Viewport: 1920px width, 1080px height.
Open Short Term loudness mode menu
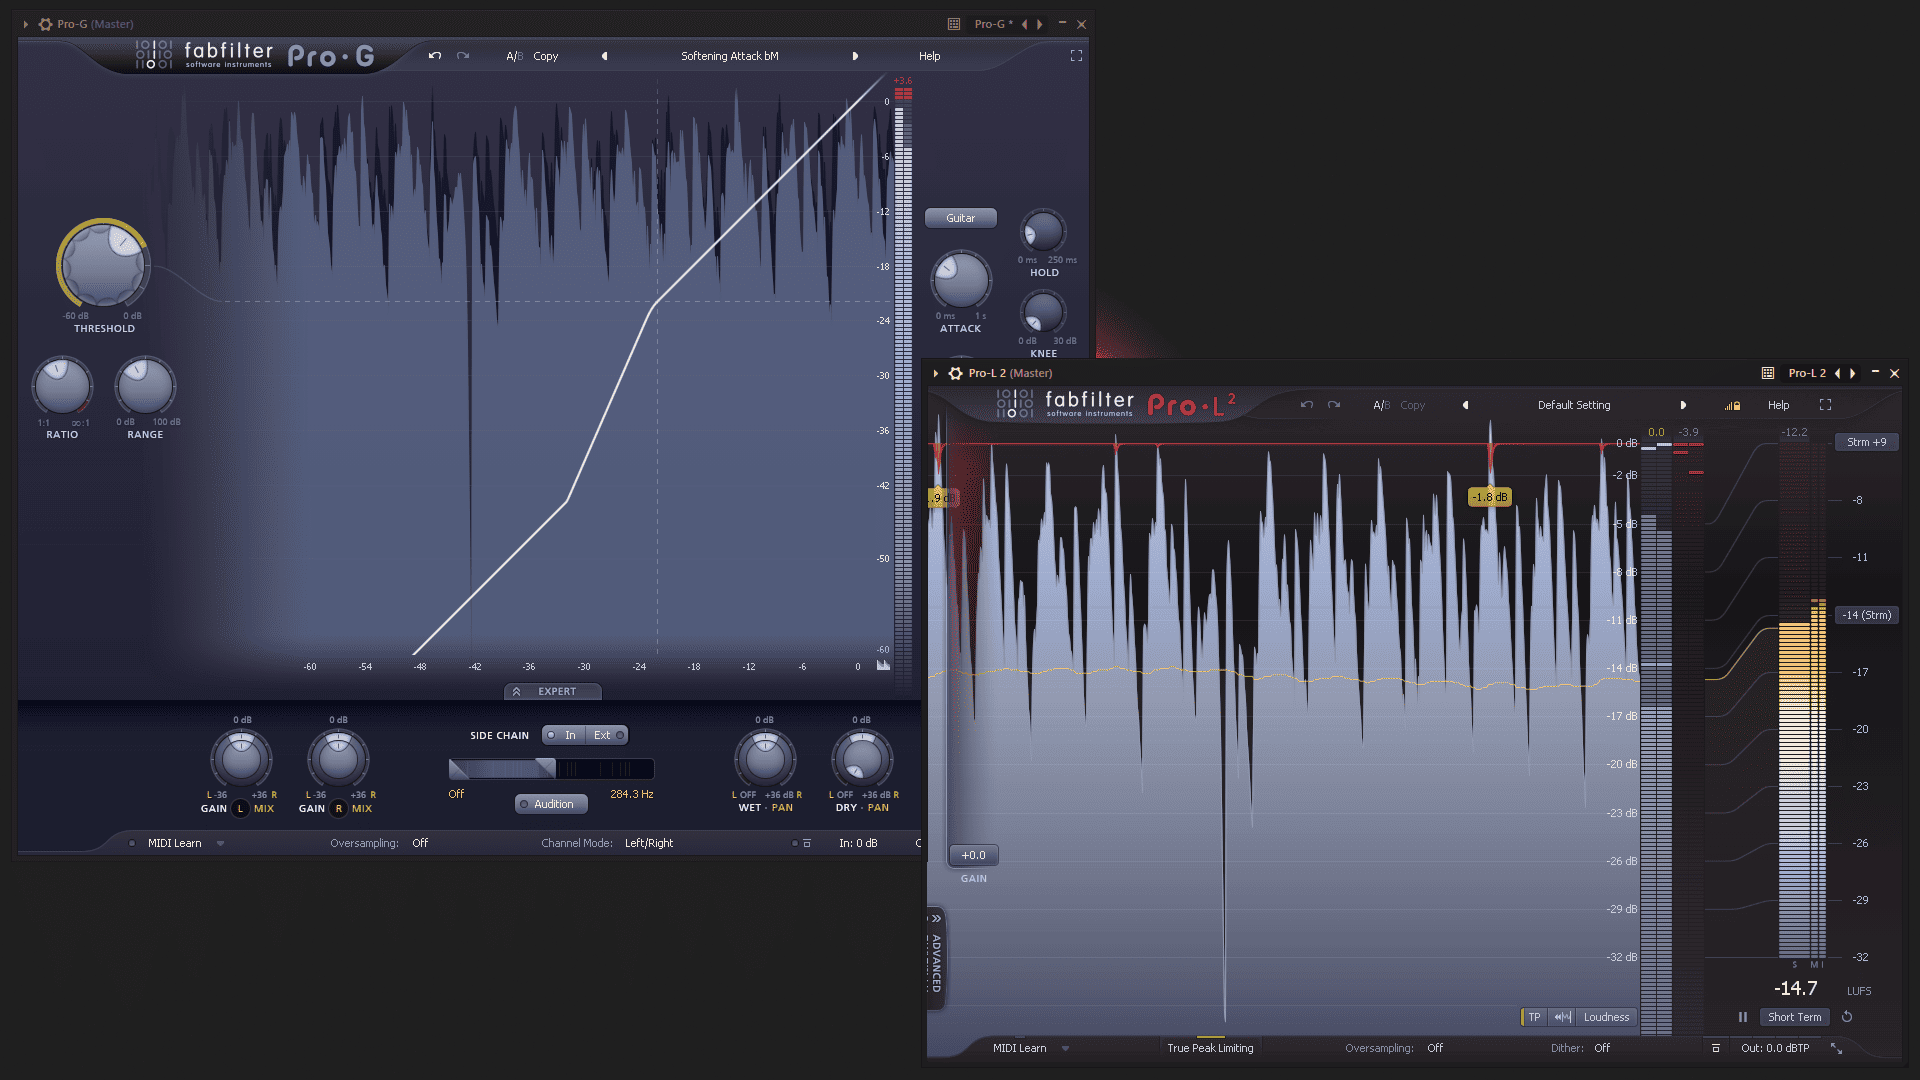point(1794,1017)
